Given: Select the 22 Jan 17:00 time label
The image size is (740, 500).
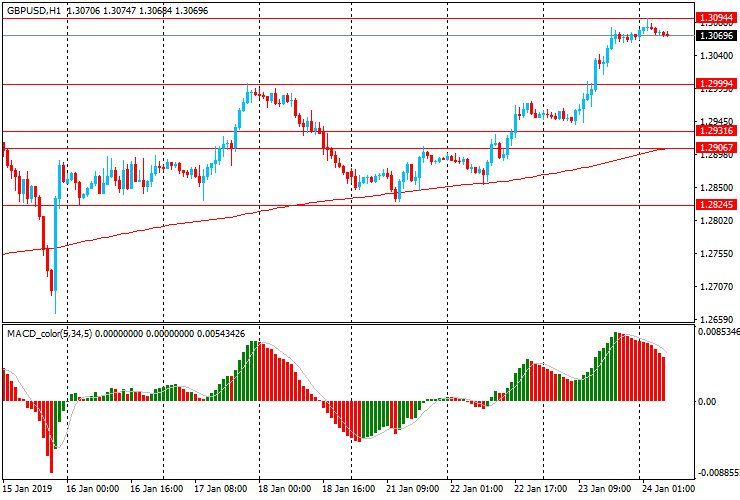Looking at the screenshot, I should 541,490.
